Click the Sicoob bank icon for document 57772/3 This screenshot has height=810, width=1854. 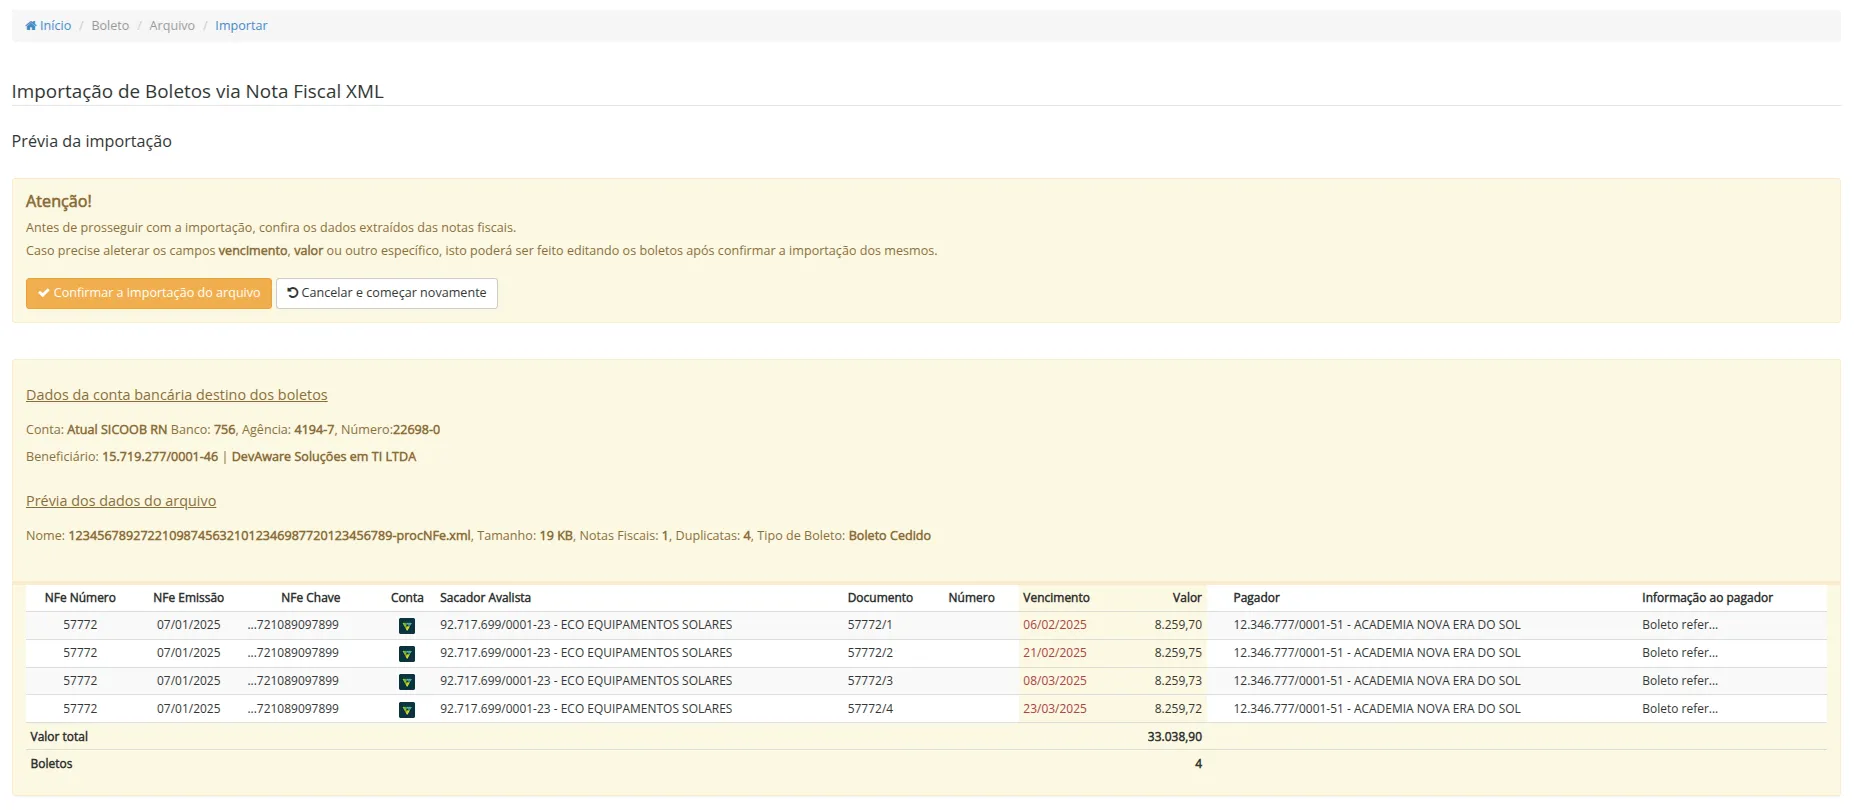click(406, 682)
